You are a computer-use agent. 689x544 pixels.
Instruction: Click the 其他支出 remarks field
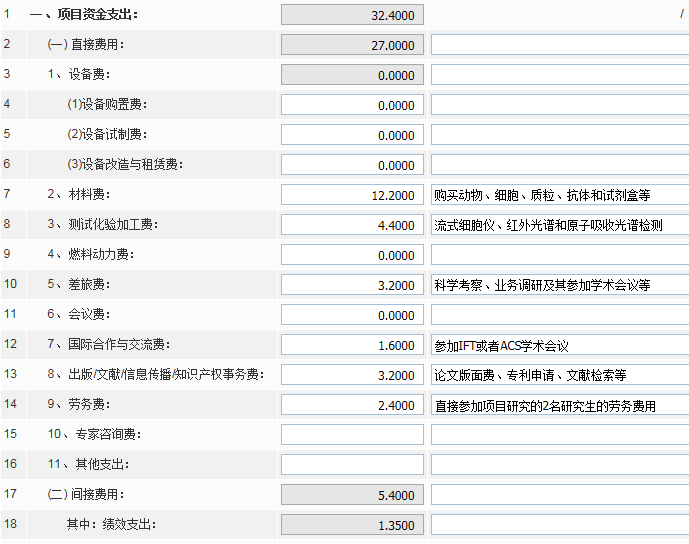560,465
